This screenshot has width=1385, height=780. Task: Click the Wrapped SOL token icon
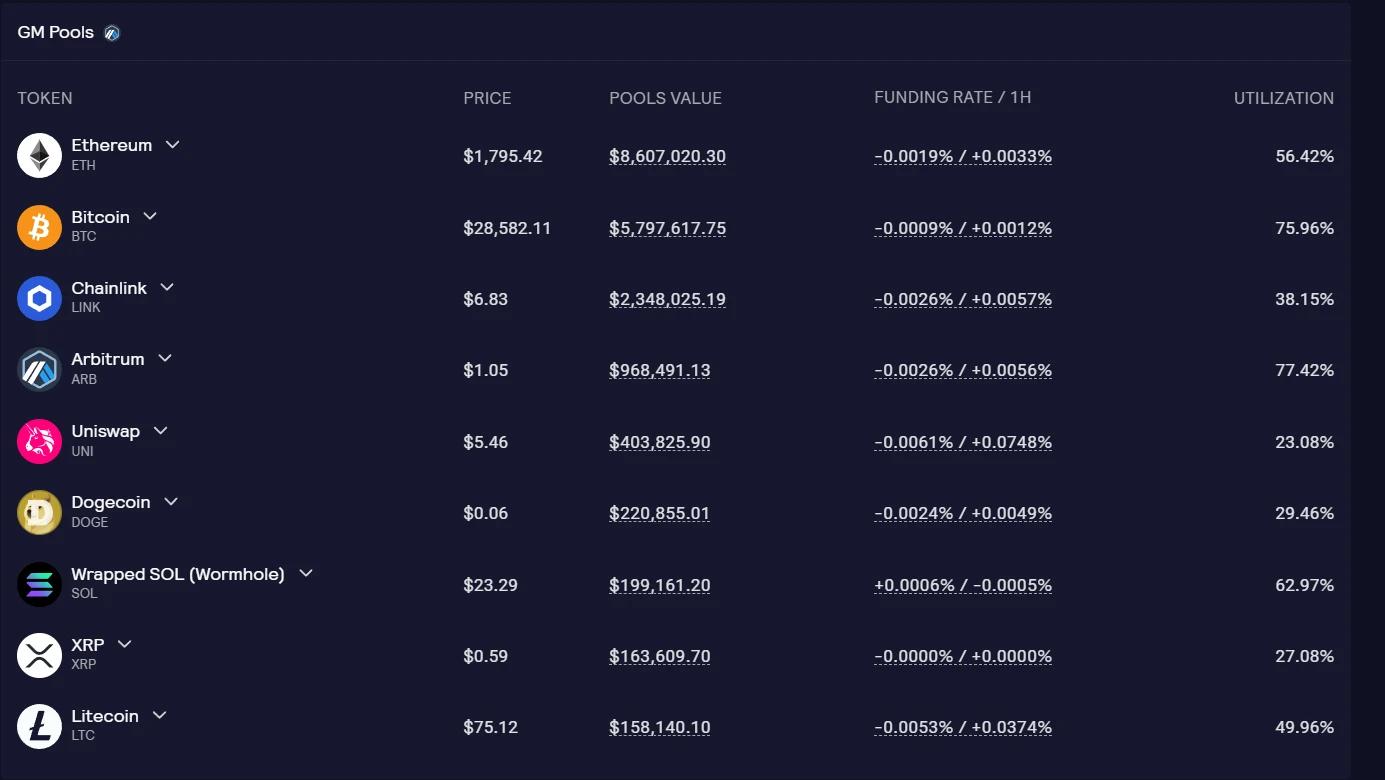click(38, 583)
